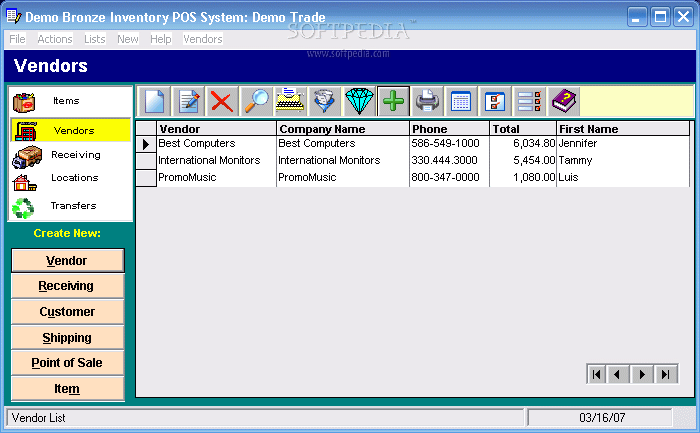Click the typewriter toolbar icon
700x433 pixels.
(x=290, y=101)
